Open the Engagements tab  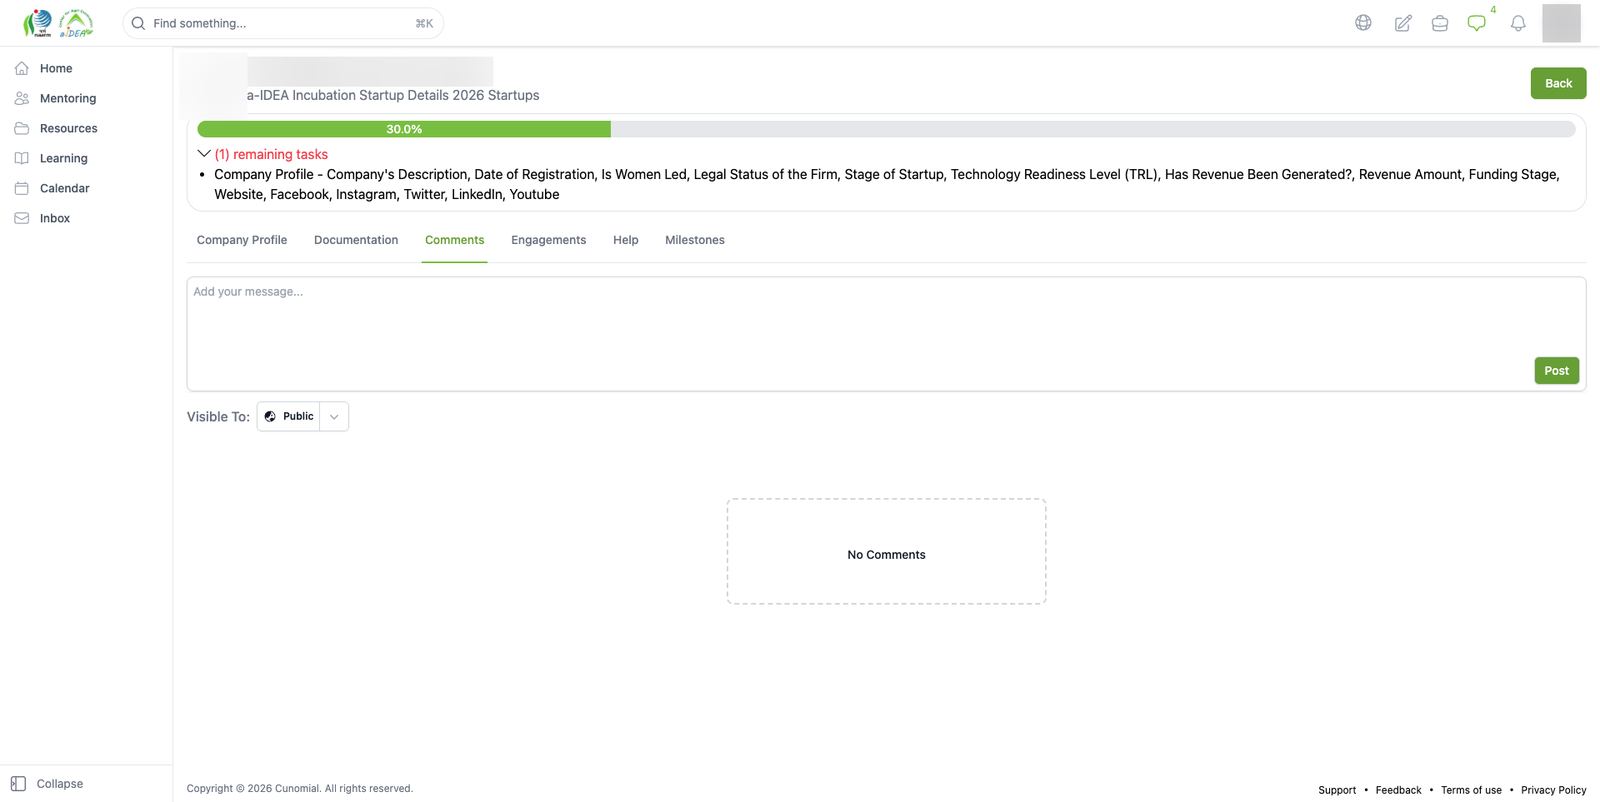(549, 240)
